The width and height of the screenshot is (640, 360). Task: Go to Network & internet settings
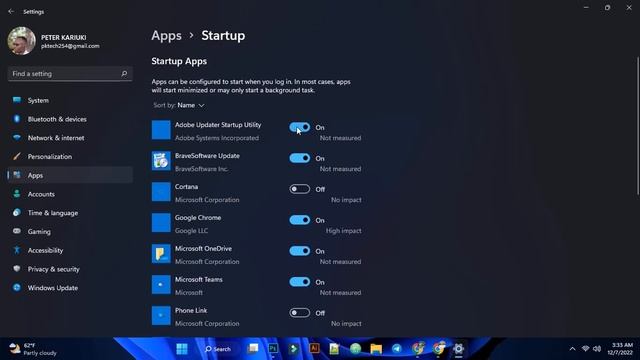(70, 138)
